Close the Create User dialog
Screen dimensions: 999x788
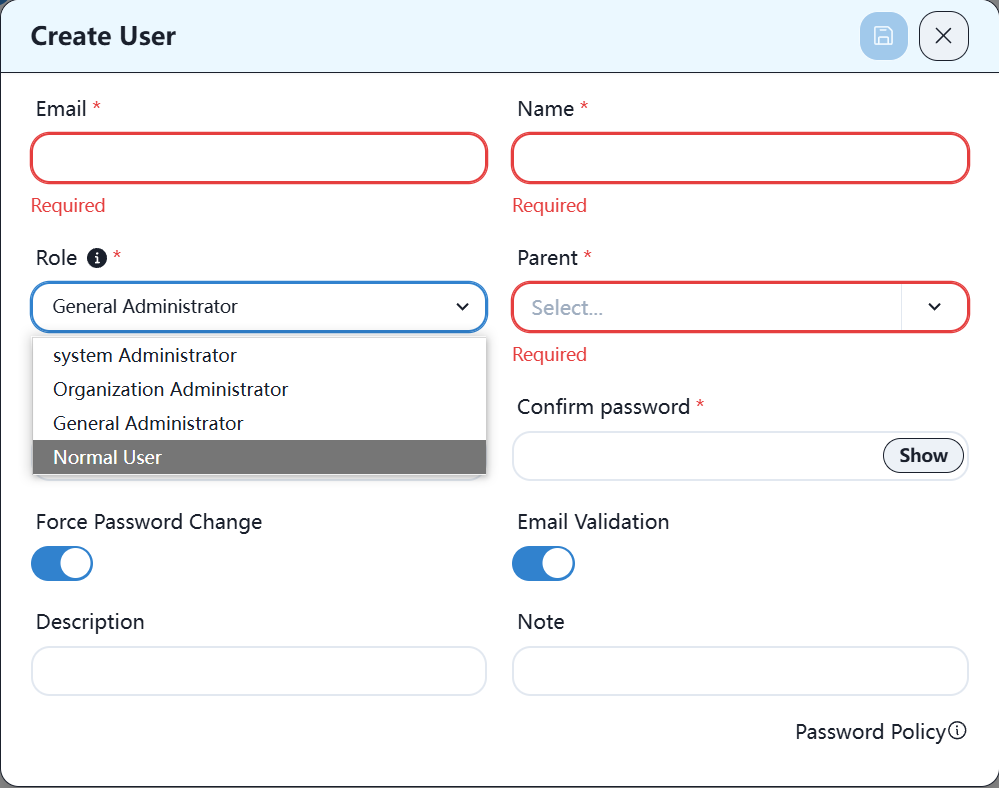point(943,37)
